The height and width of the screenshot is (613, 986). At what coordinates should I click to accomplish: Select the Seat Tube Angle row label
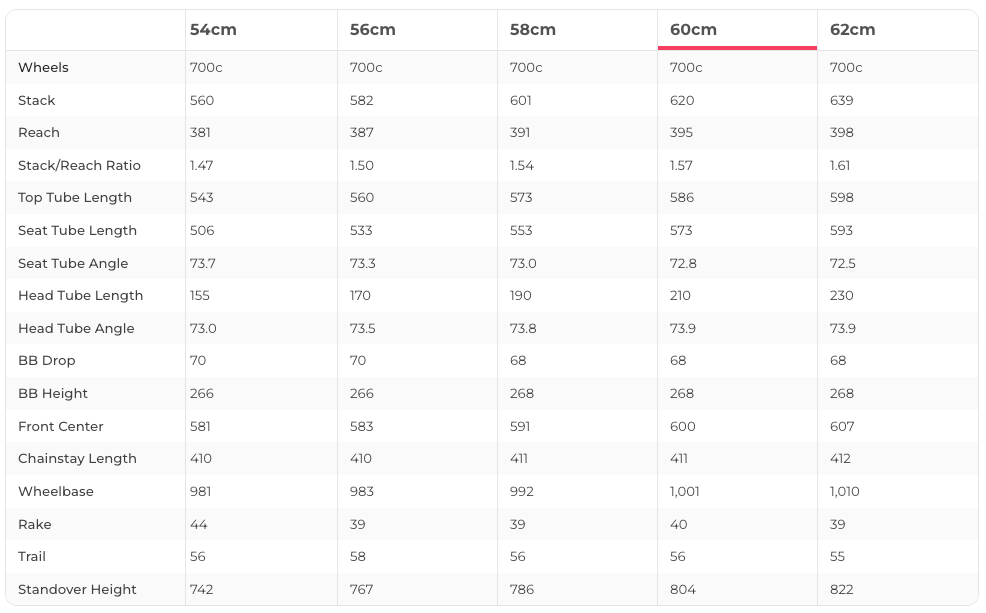pyautogui.click(x=73, y=264)
